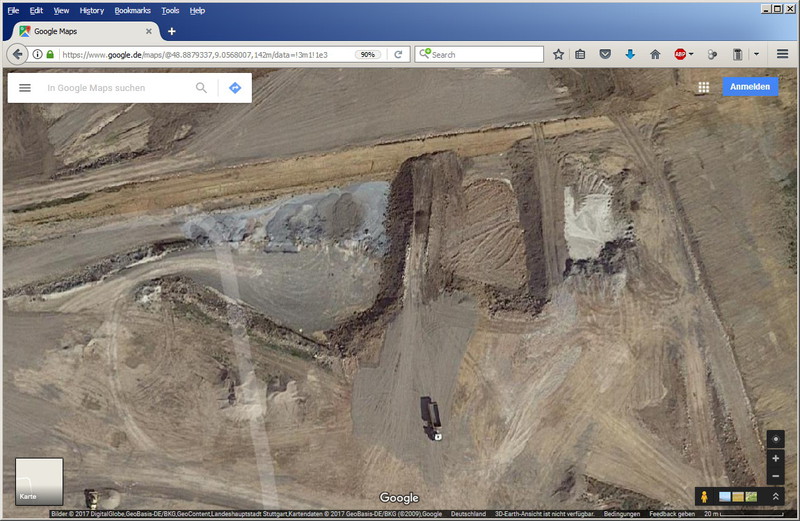Zoom out with the minus button

click(x=776, y=476)
